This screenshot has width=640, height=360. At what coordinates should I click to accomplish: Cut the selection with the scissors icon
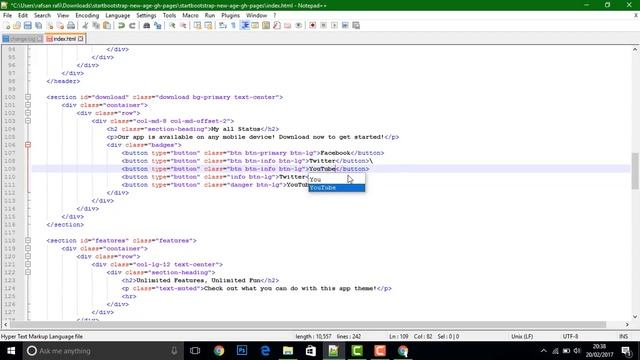pos(85,25)
